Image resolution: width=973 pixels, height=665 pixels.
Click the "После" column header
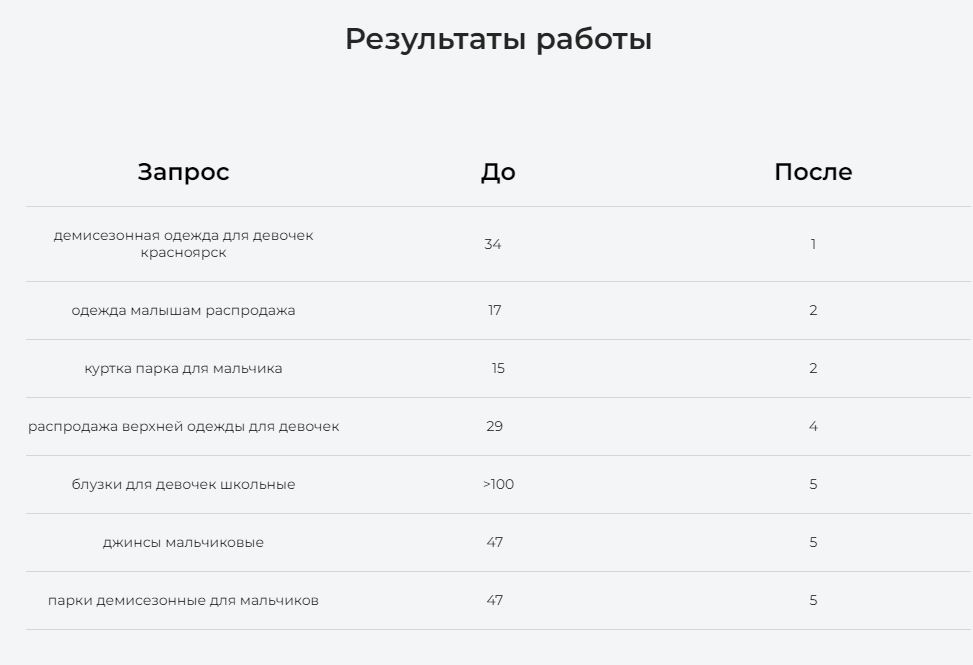pyautogui.click(x=813, y=172)
